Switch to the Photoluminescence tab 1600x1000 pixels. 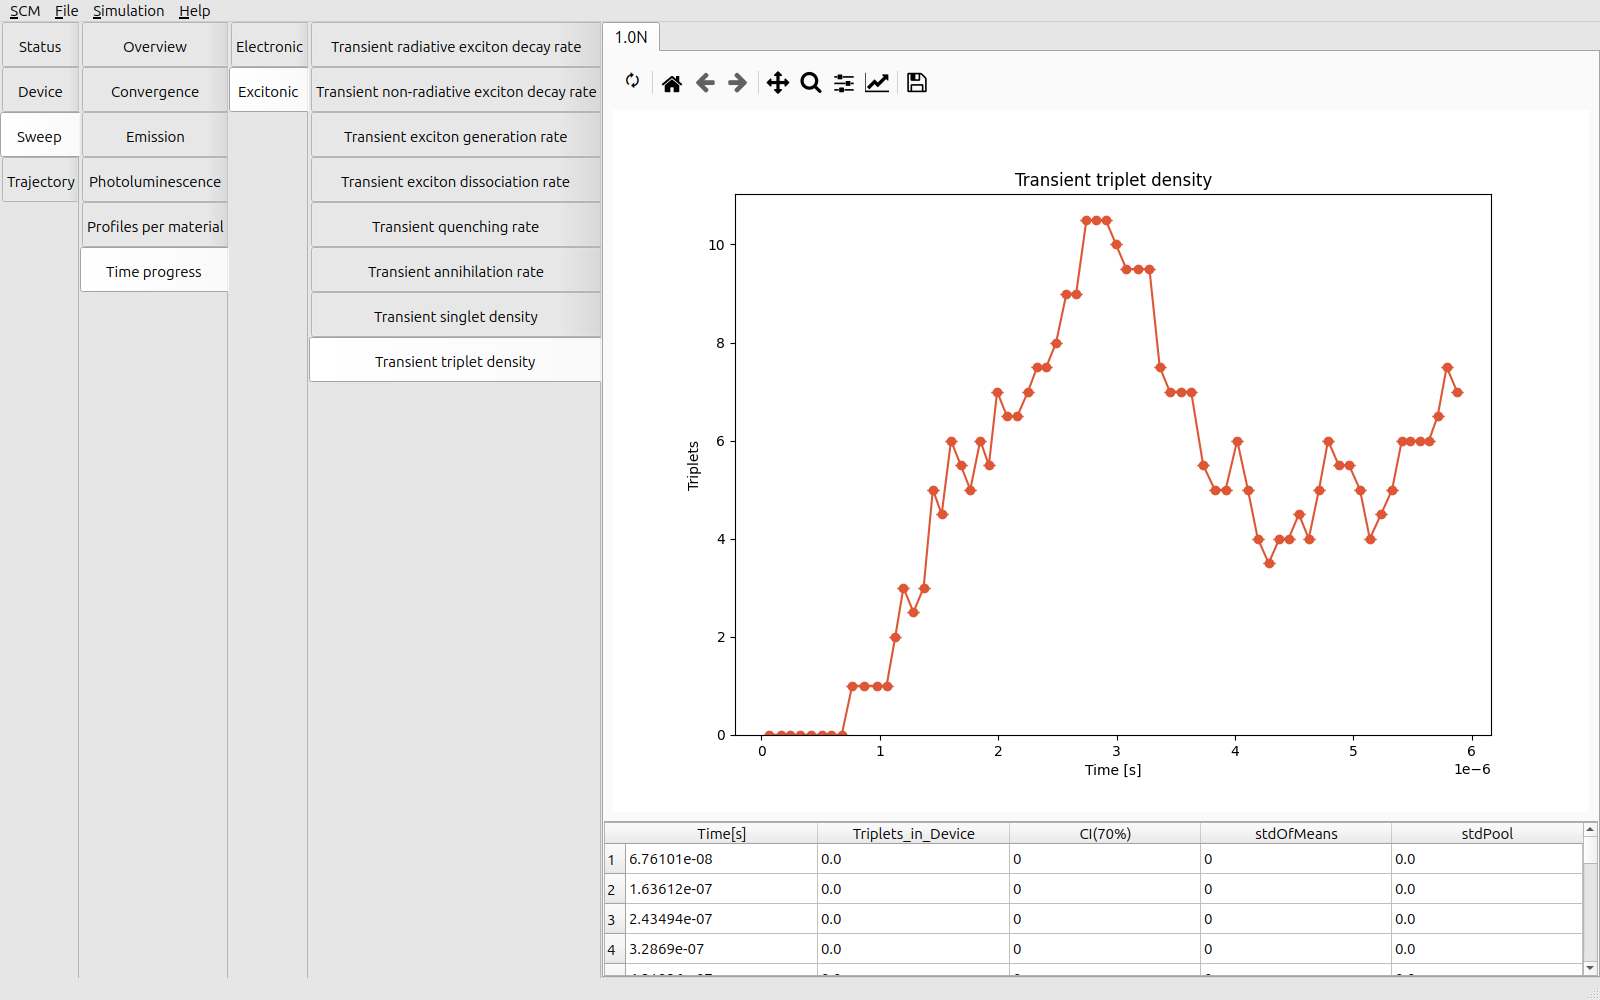(x=155, y=182)
